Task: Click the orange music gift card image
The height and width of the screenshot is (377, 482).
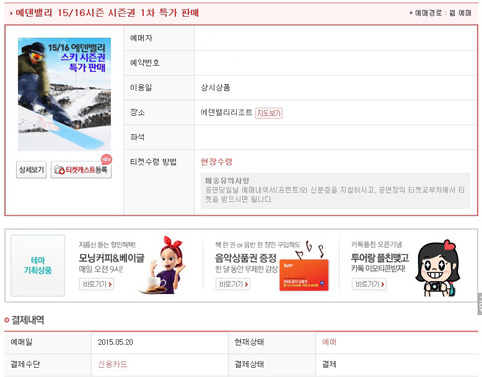Action: (304, 275)
